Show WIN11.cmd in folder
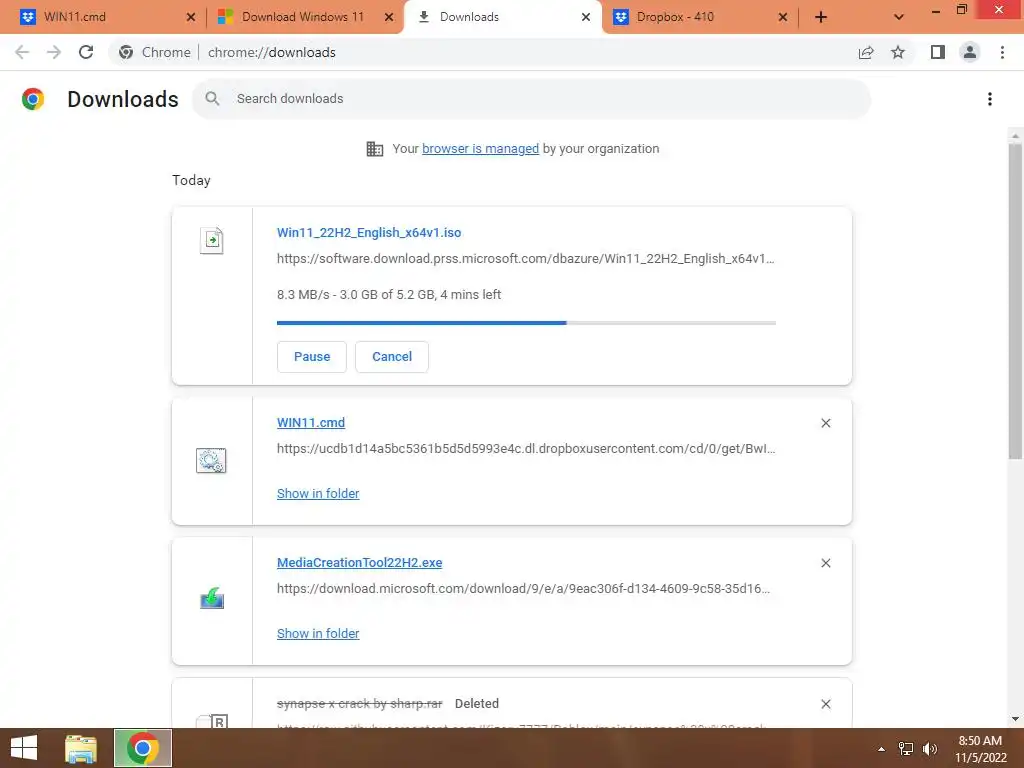This screenshot has width=1024, height=768. click(x=318, y=494)
